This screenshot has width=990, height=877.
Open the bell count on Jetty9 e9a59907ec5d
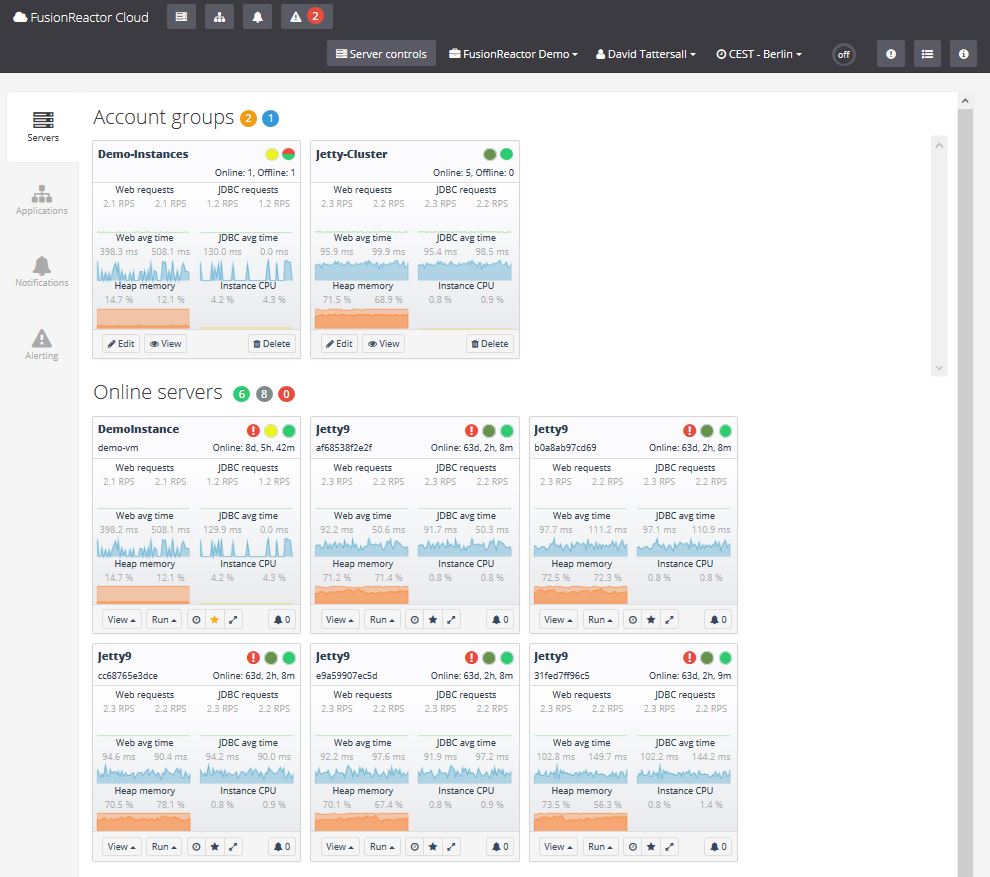click(500, 847)
